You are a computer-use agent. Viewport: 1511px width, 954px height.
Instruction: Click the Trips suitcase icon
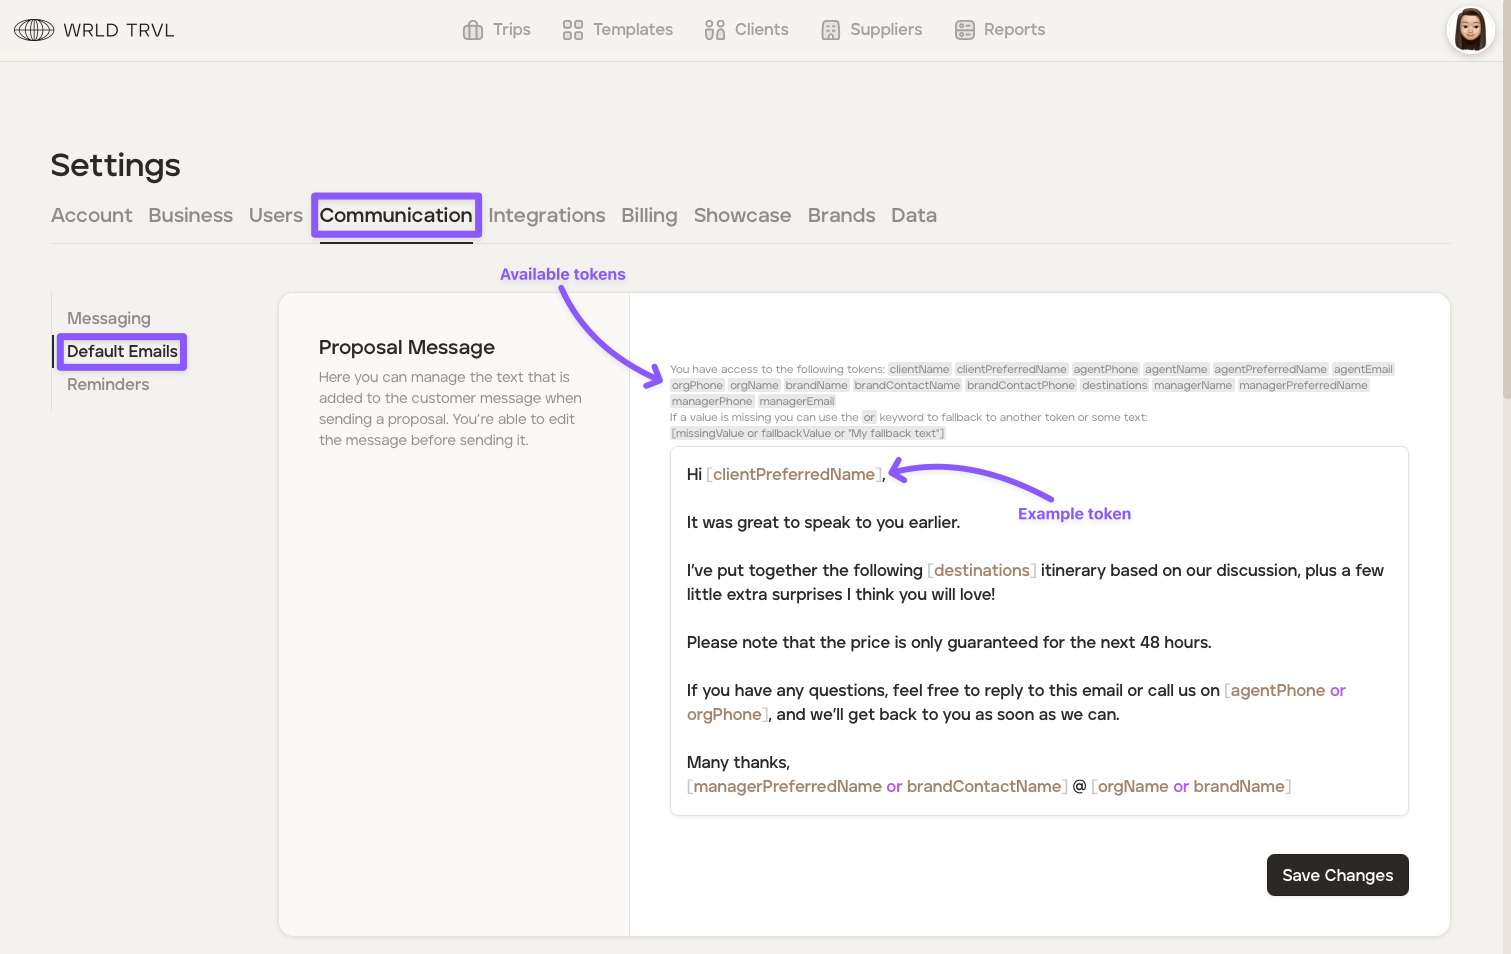[x=473, y=30]
